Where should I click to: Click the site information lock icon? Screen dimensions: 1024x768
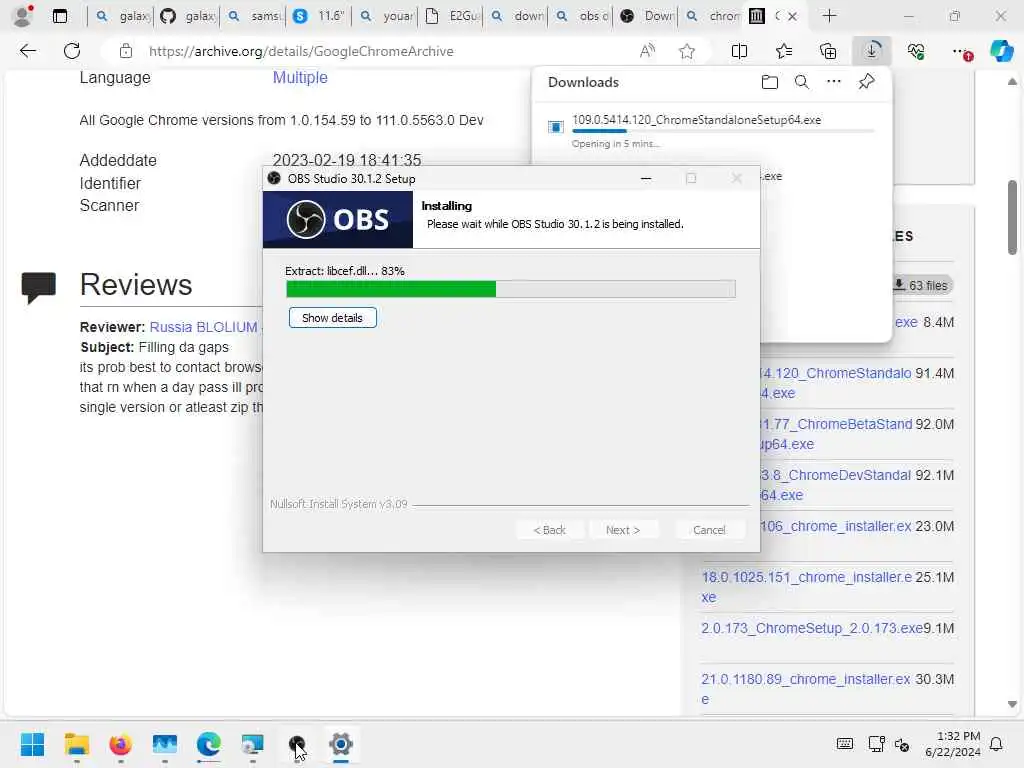125,51
